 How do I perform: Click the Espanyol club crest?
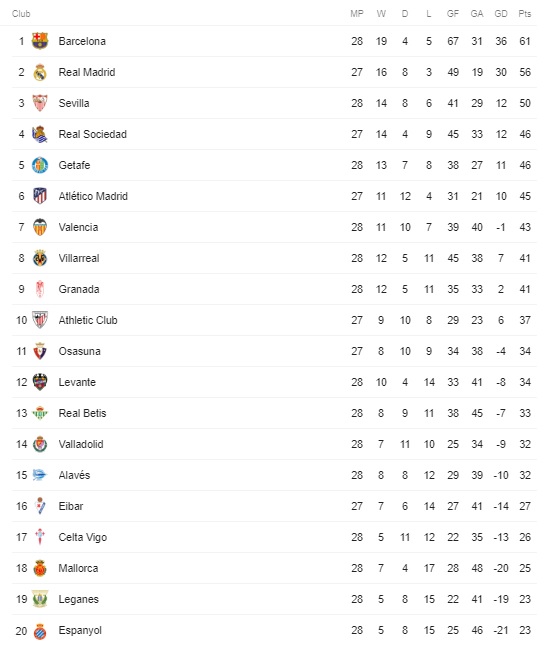40,630
